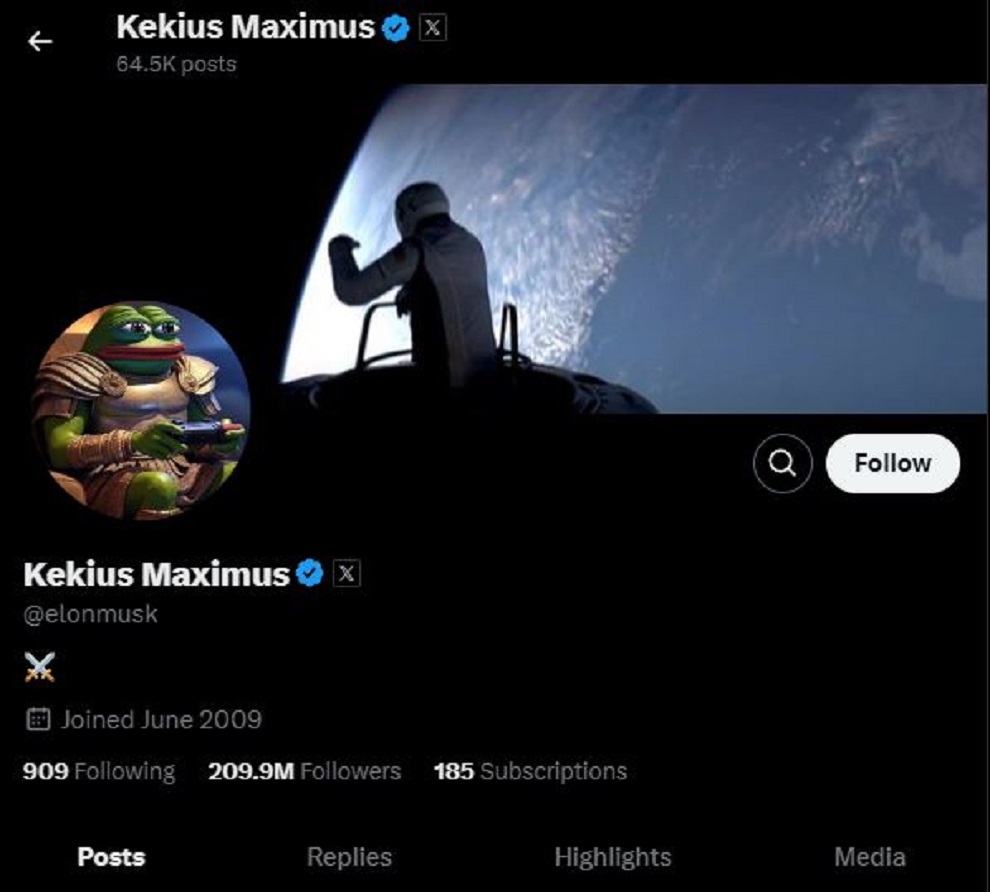
Task: Open X affiliate badge beside profile name
Action: tap(347, 573)
